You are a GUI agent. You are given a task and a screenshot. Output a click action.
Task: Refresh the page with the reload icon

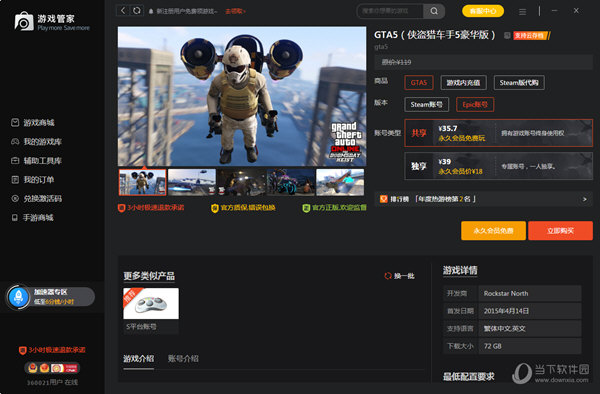137,11
